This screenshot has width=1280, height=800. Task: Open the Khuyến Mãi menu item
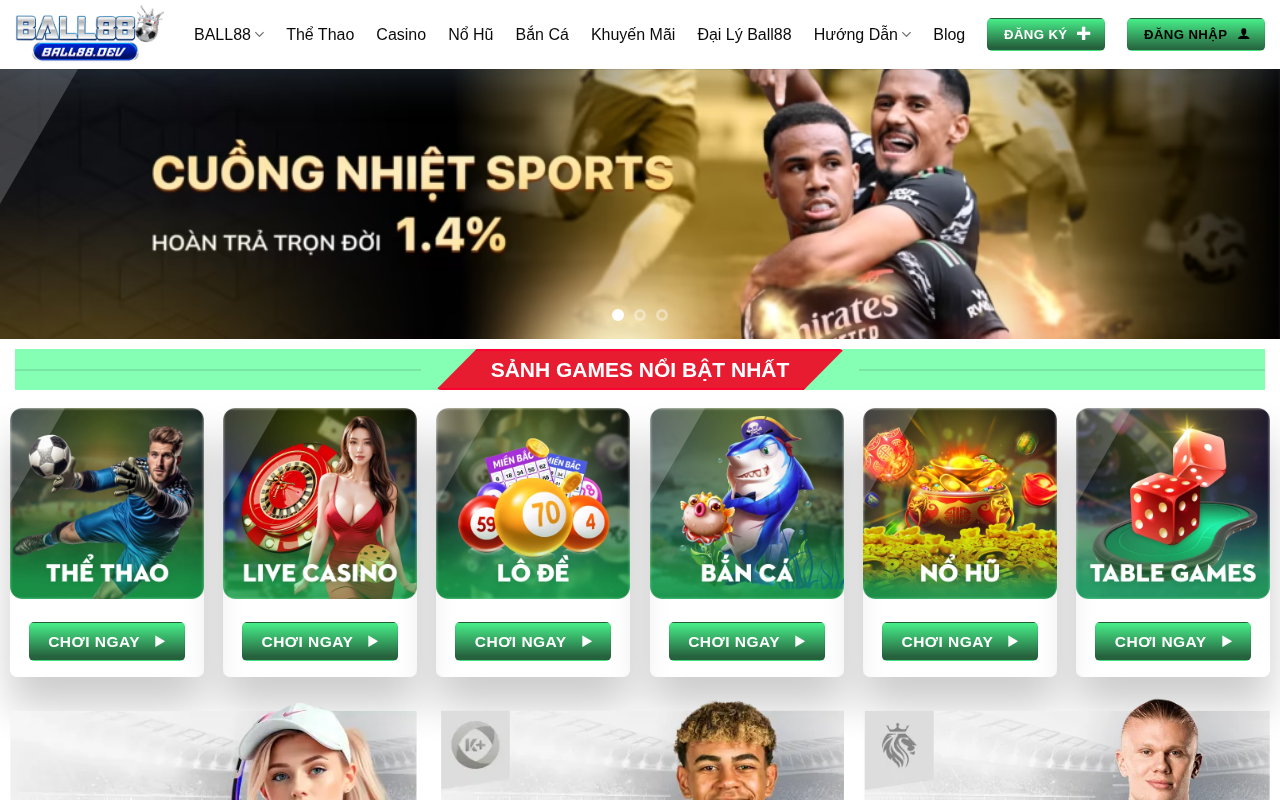pos(633,35)
